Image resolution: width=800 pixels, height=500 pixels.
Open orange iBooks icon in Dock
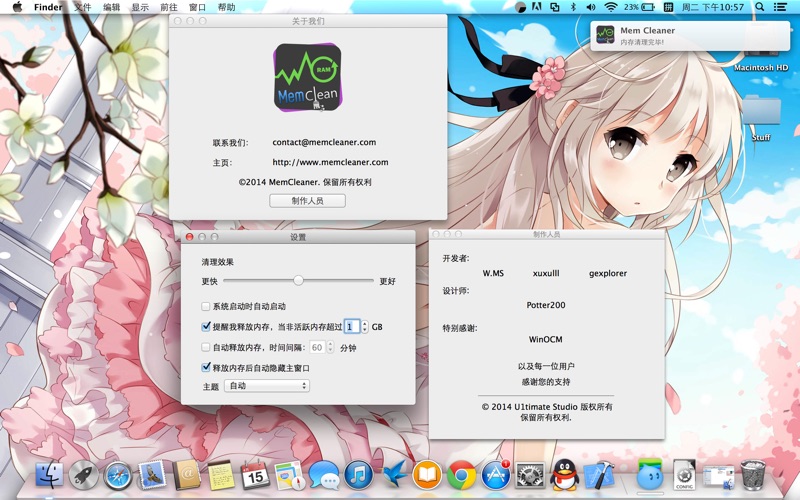[x=427, y=476]
